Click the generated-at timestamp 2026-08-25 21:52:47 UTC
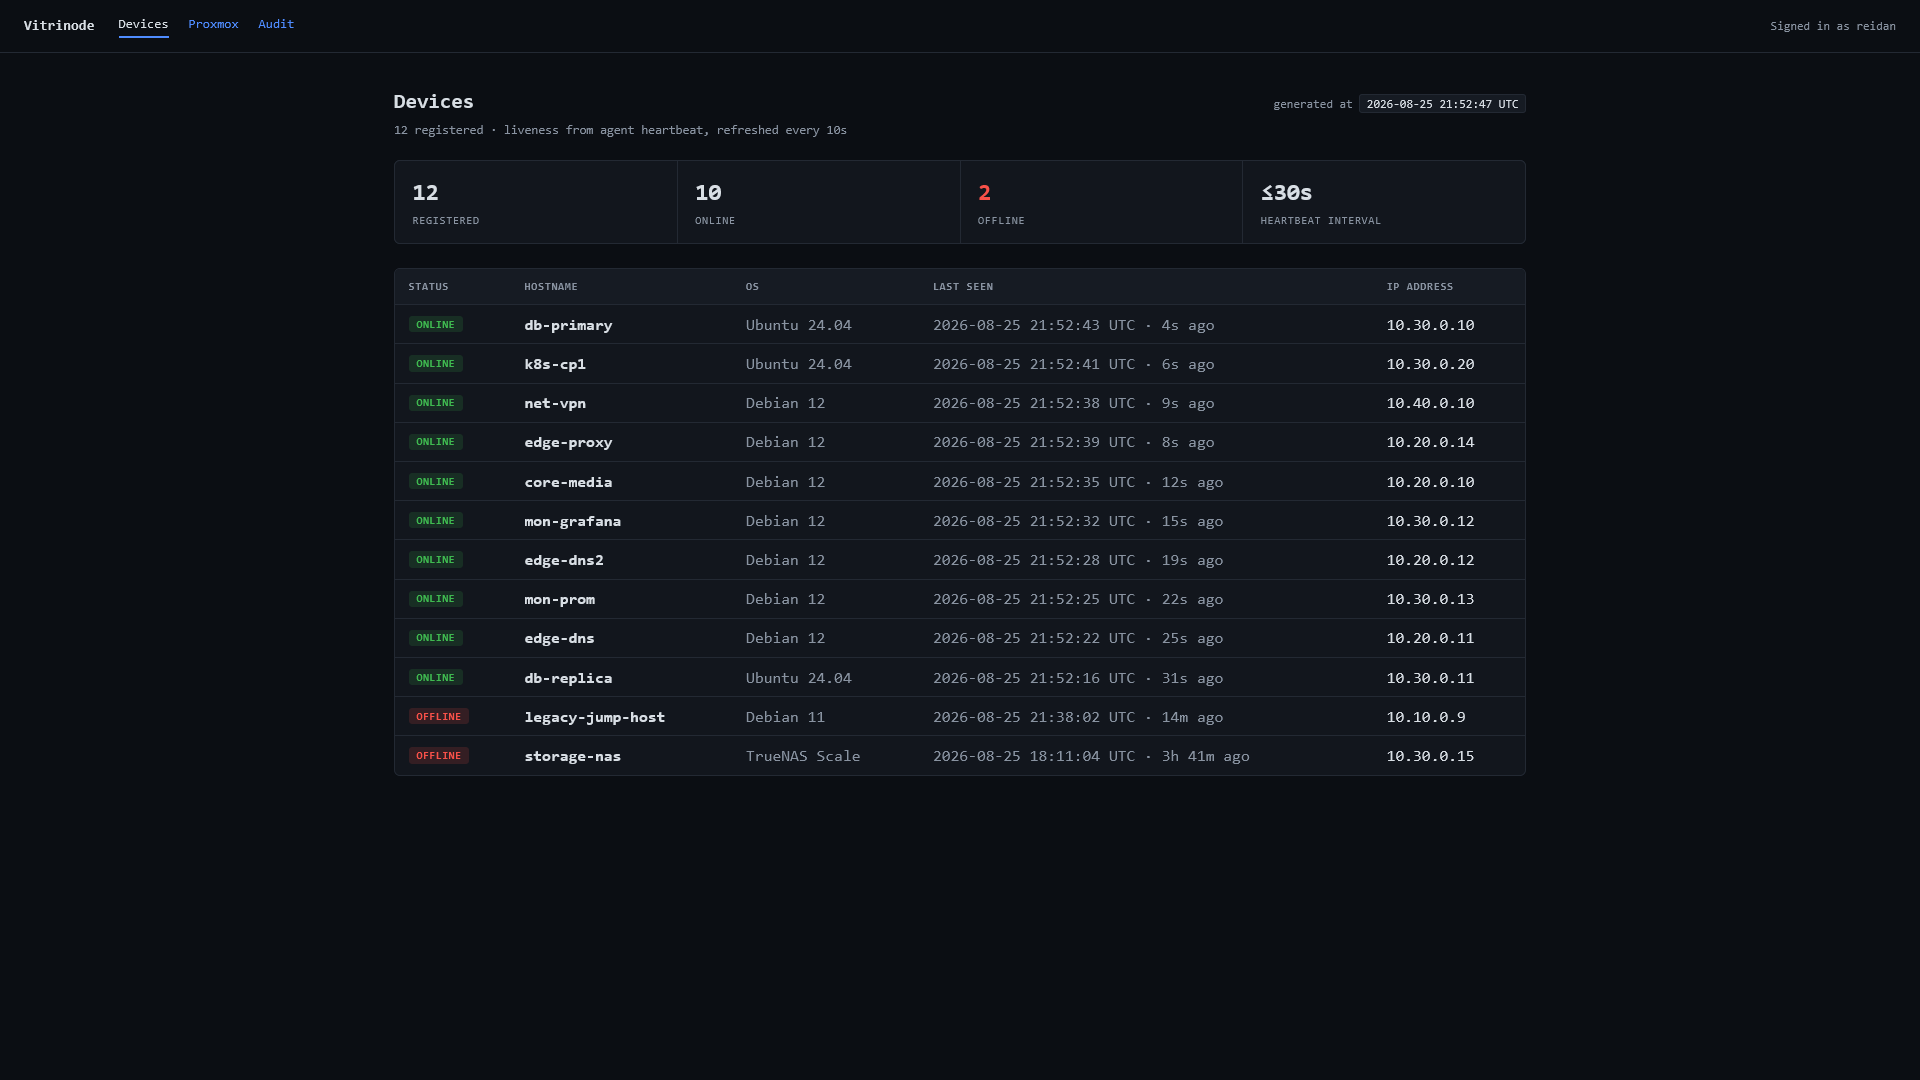This screenshot has width=1920, height=1080. coord(1442,104)
